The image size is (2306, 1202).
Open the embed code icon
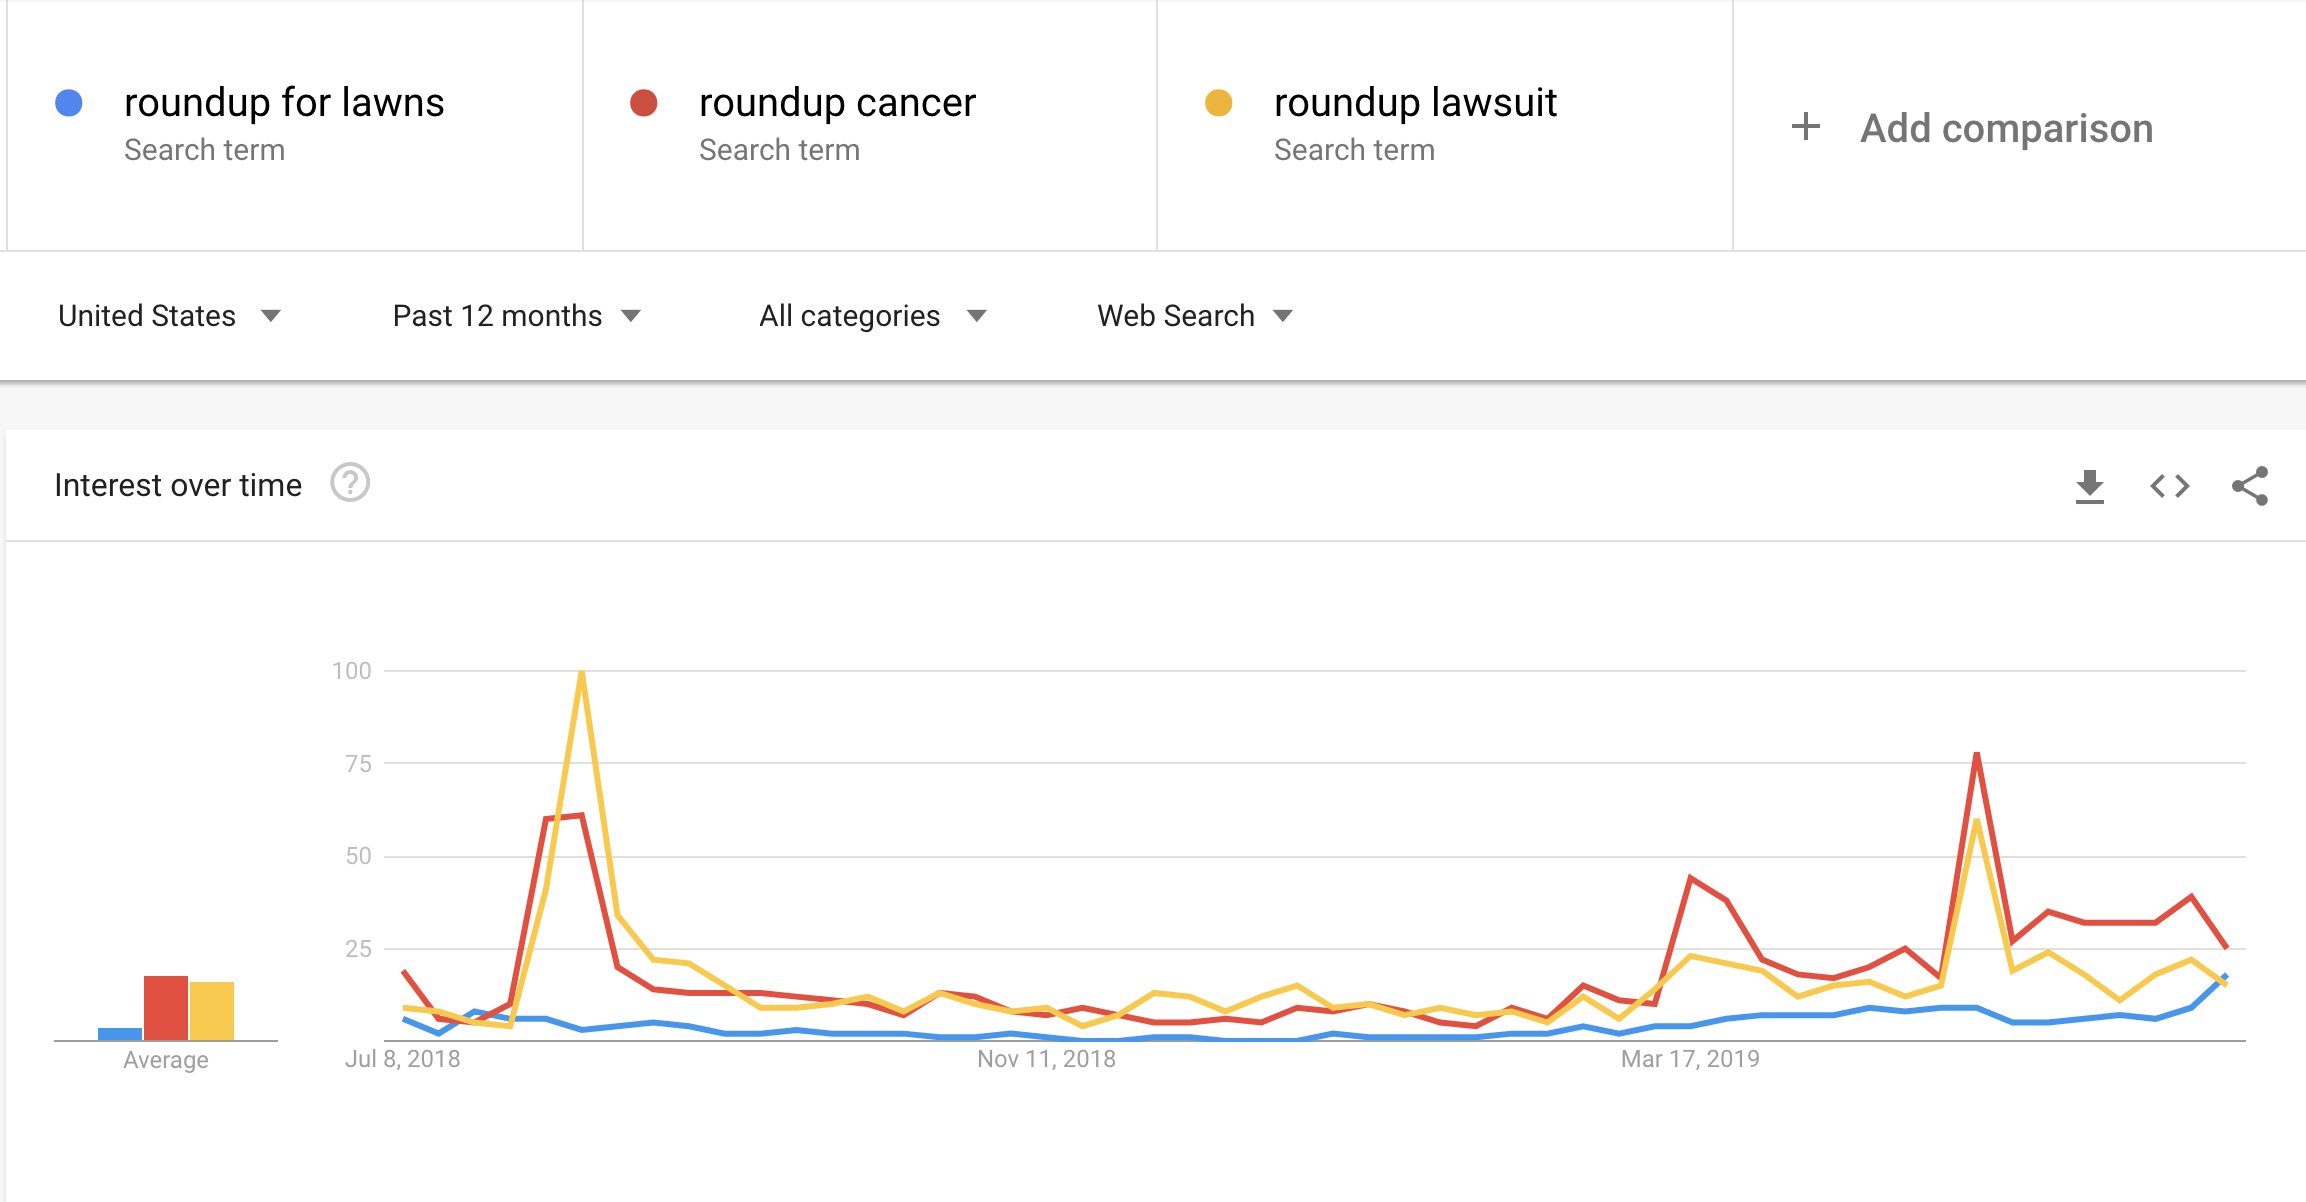coord(2169,486)
